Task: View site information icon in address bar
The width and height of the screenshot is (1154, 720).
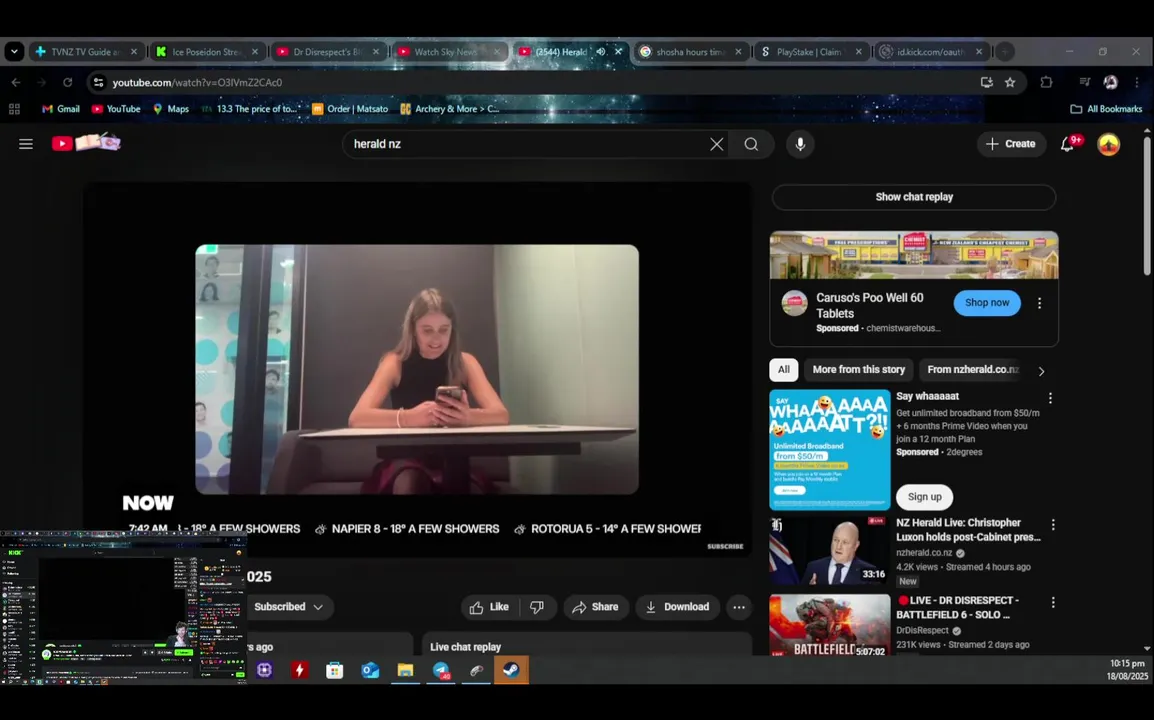Action: click(x=98, y=82)
